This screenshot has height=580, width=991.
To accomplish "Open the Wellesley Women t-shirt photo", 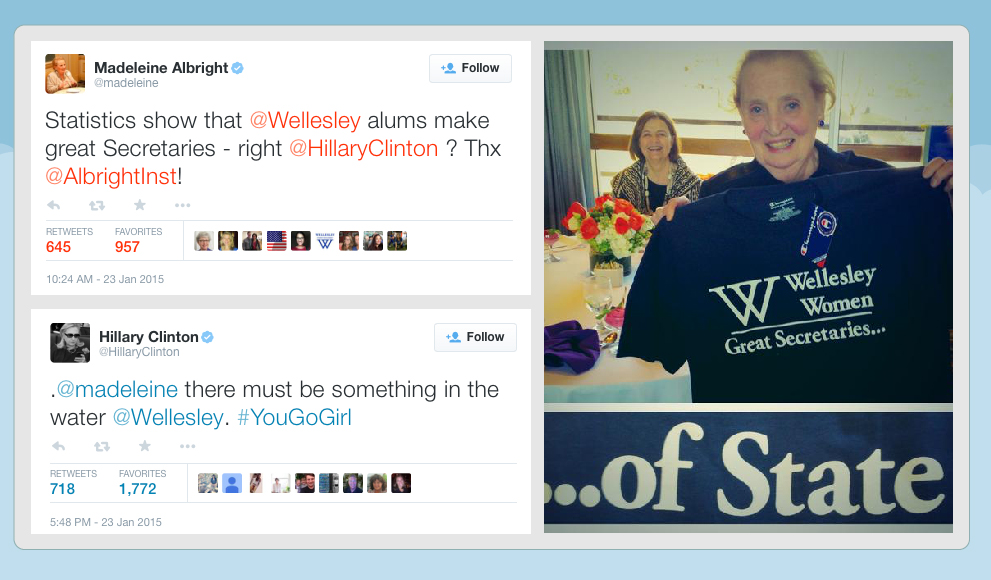I will coord(748,222).
